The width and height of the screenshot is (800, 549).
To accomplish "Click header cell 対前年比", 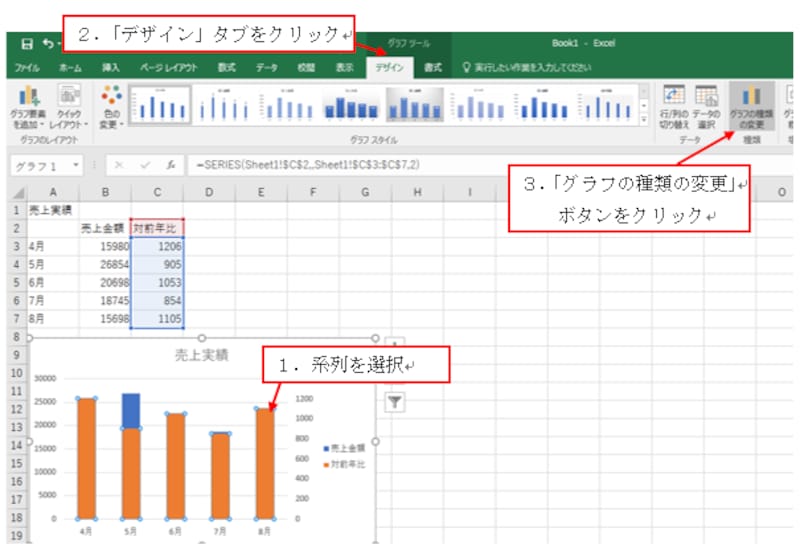I will 157,228.
